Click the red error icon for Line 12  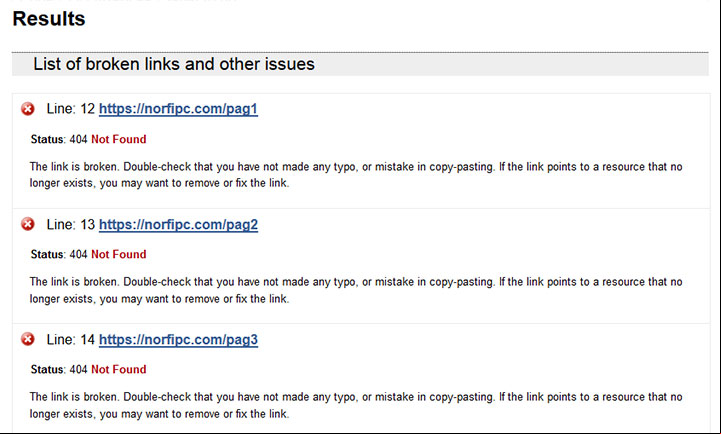pyautogui.click(x=28, y=109)
